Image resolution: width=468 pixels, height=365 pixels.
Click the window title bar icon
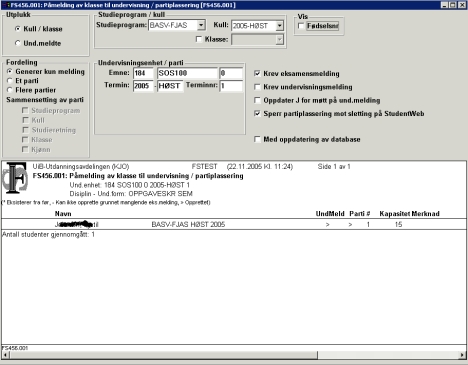tap(5, 5)
